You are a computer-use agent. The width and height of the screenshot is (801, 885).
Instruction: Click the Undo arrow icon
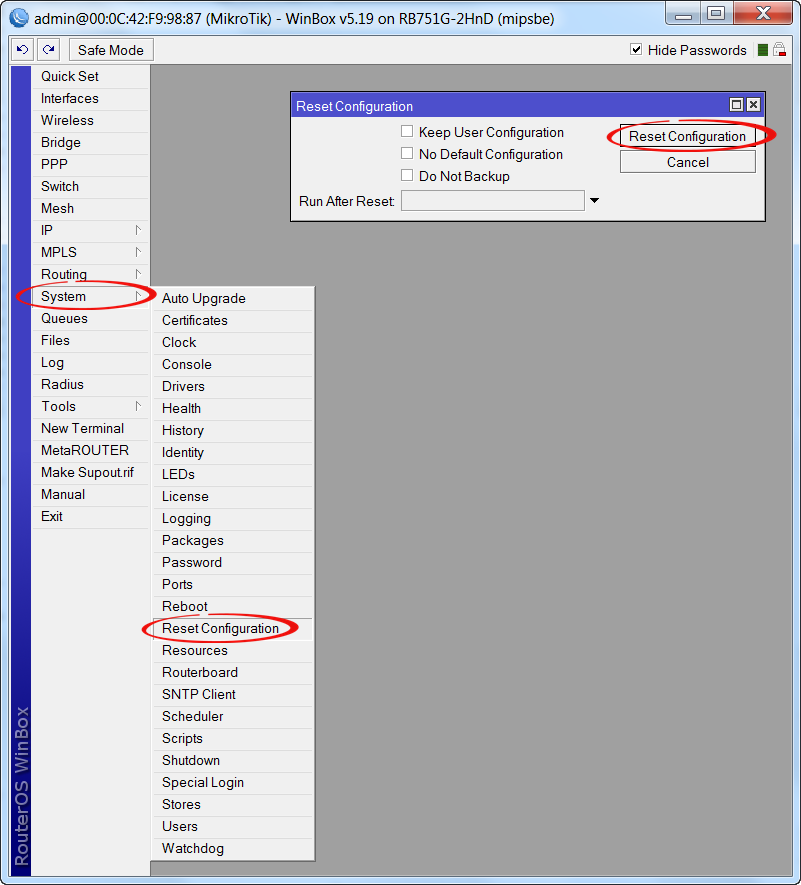(x=23, y=50)
